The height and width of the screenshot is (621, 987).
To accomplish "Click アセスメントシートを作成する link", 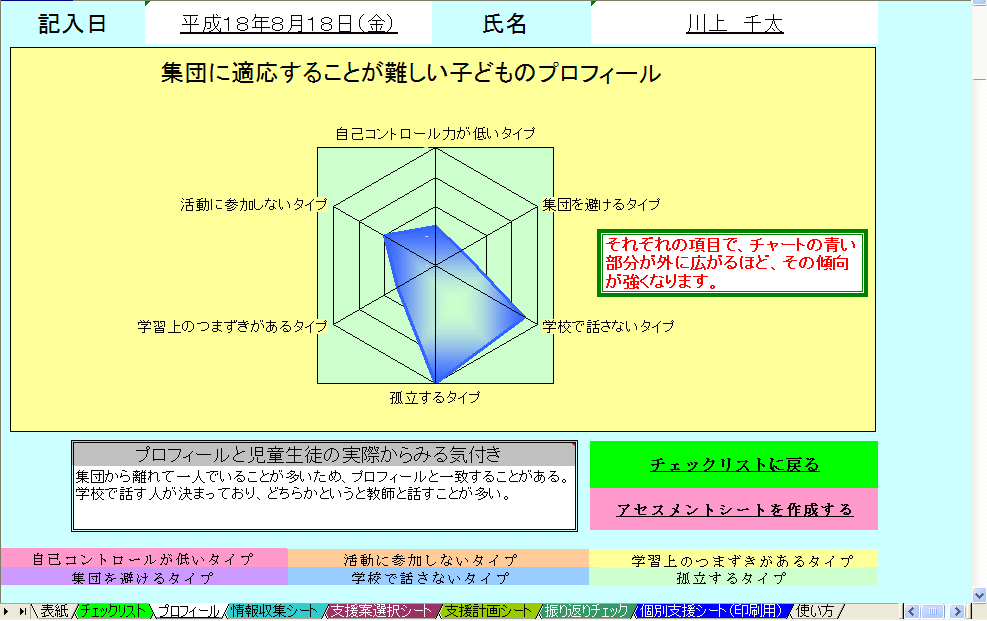I will click(735, 510).
